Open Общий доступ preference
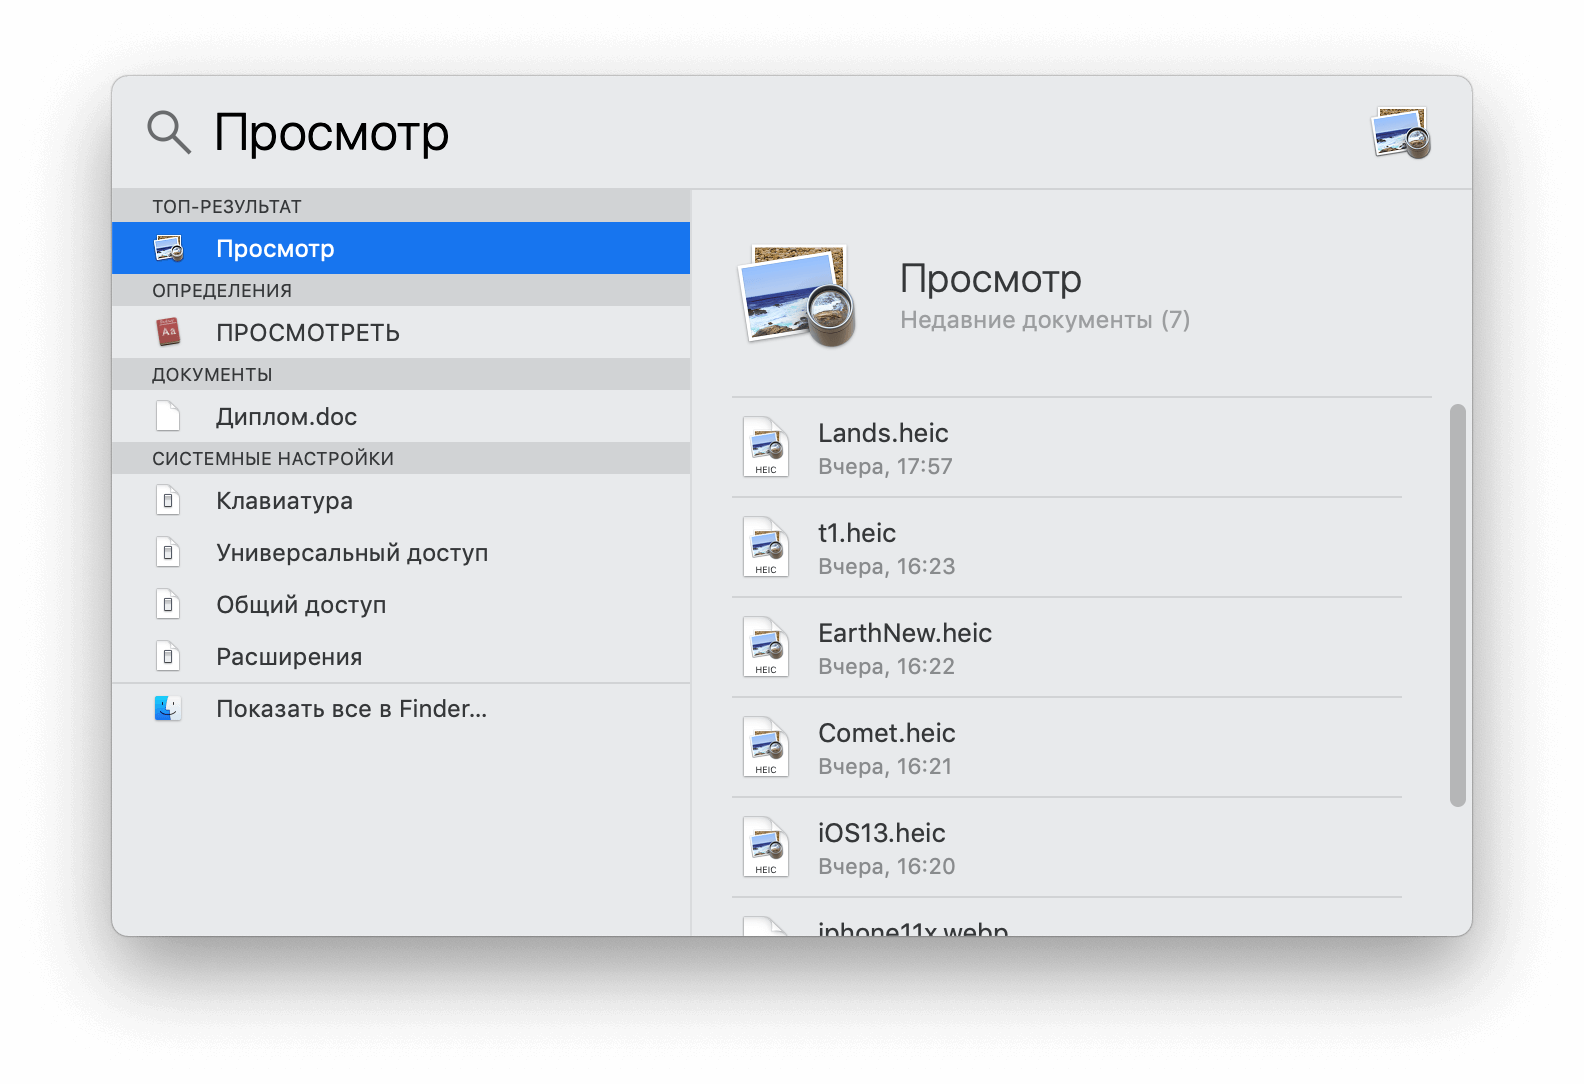Image resolution: width=1584 pixels, height=1084 pixels. click(x=401, y=604)
